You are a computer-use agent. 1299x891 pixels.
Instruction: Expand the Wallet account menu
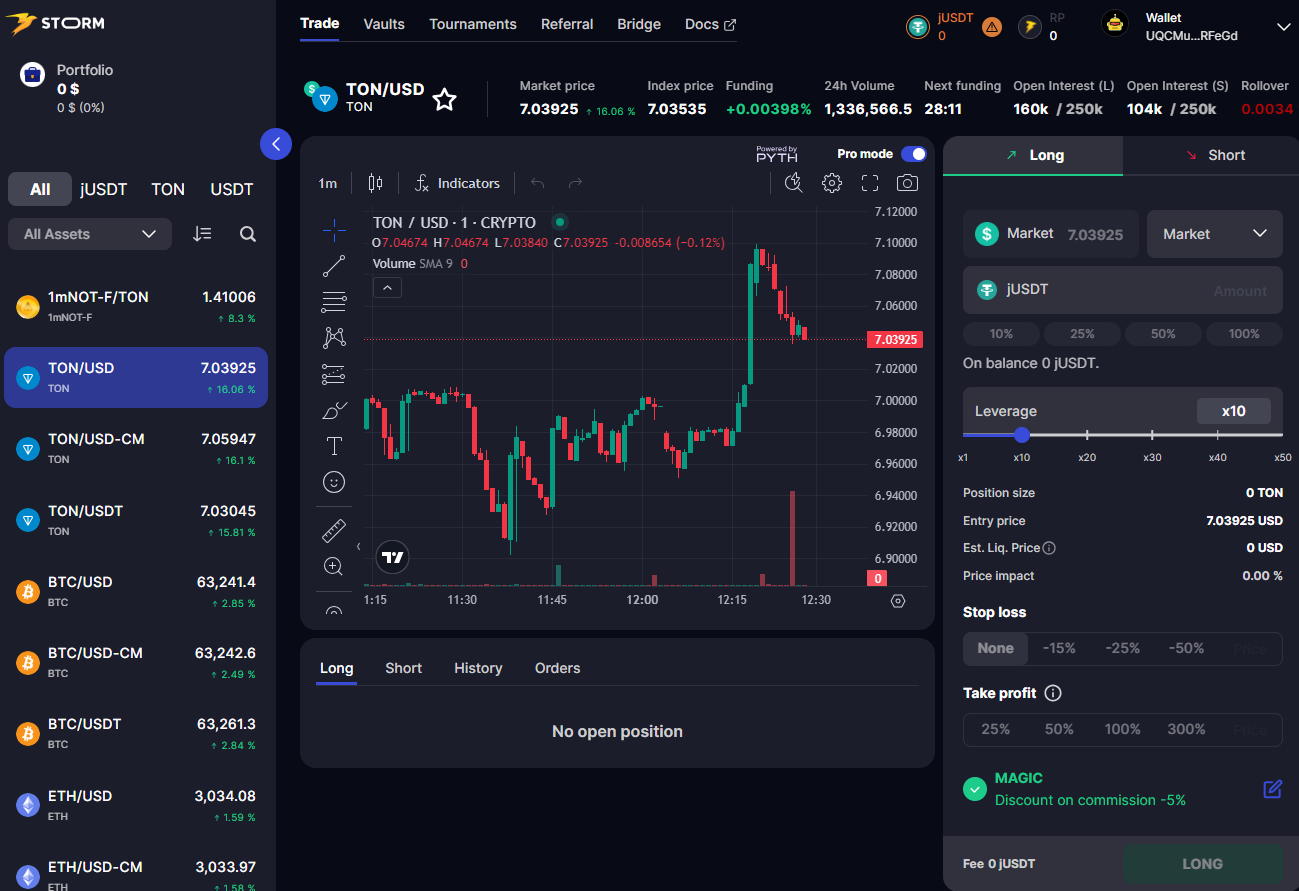click(1284, 27)
